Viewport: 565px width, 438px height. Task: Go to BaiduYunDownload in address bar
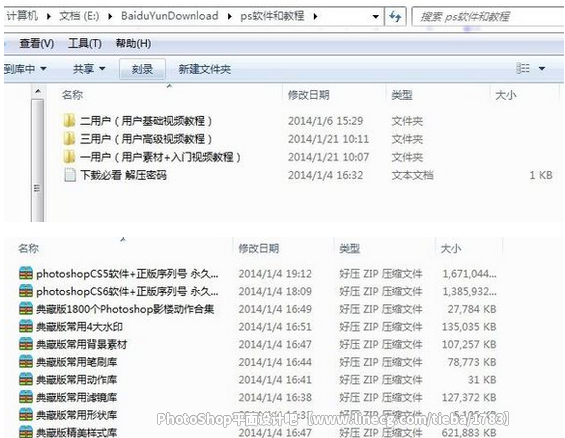pyautogui.click(x=170, y=16)
